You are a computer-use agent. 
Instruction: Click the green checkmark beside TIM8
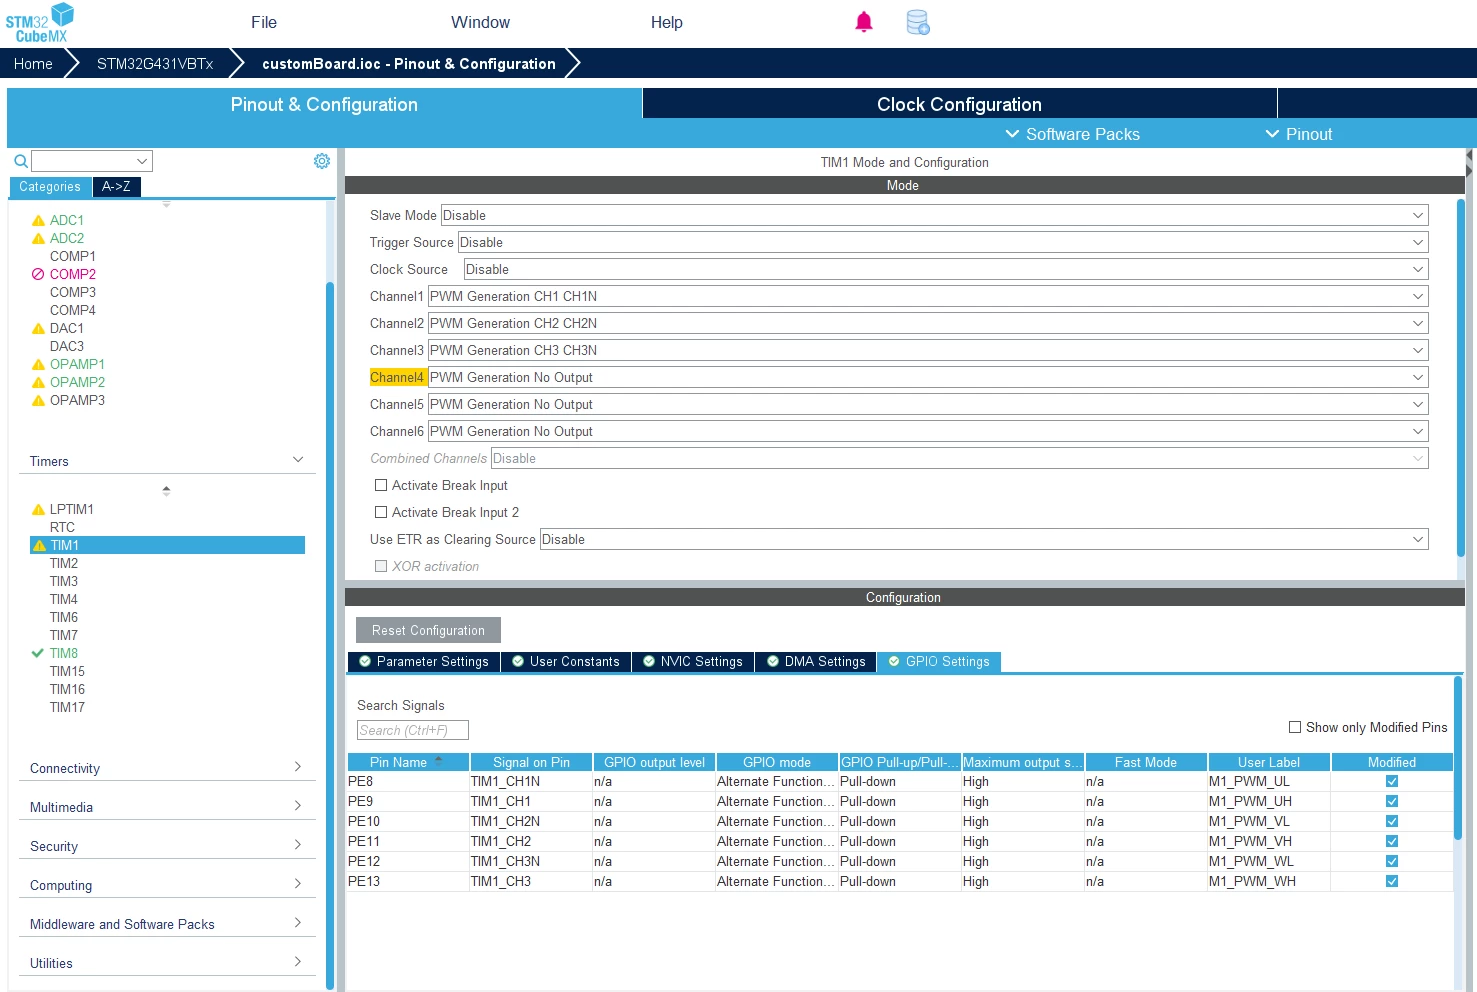[x=39, y=653]
